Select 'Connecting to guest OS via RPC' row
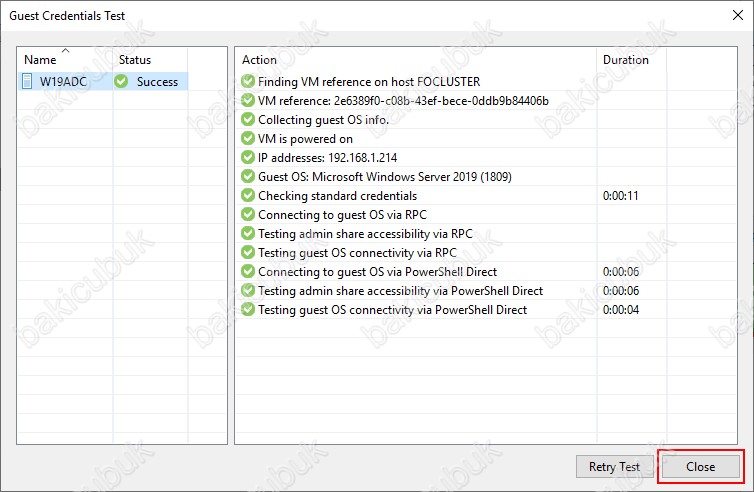 pyautogui.click(x=342, y=214)
